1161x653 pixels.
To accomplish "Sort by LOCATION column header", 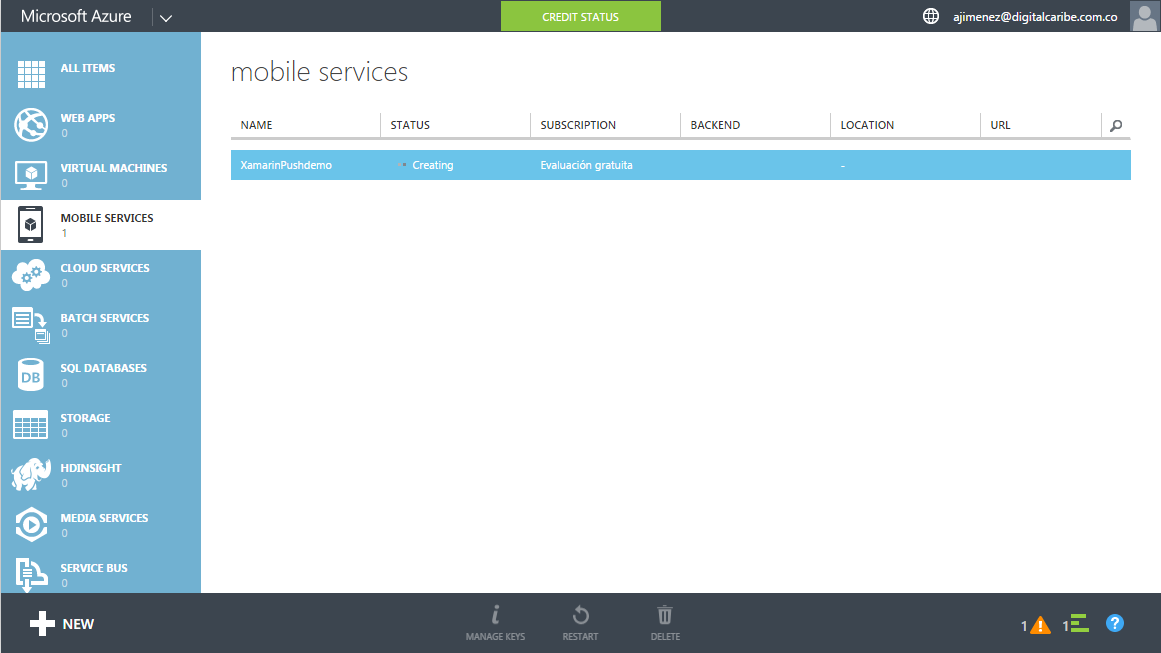I will point(867,125).
